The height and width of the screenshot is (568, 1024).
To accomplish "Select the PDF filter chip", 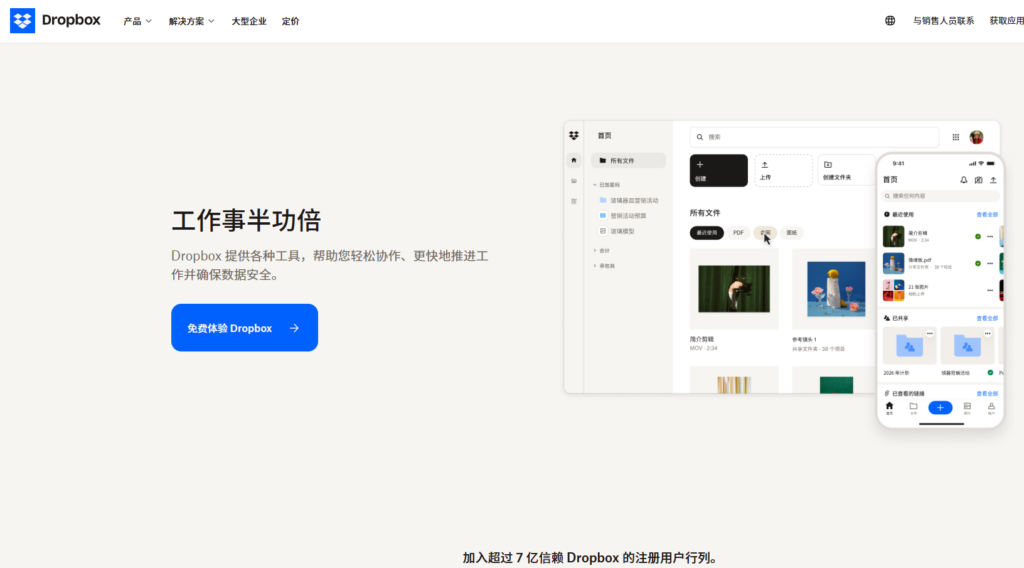I will coord(738,232).
